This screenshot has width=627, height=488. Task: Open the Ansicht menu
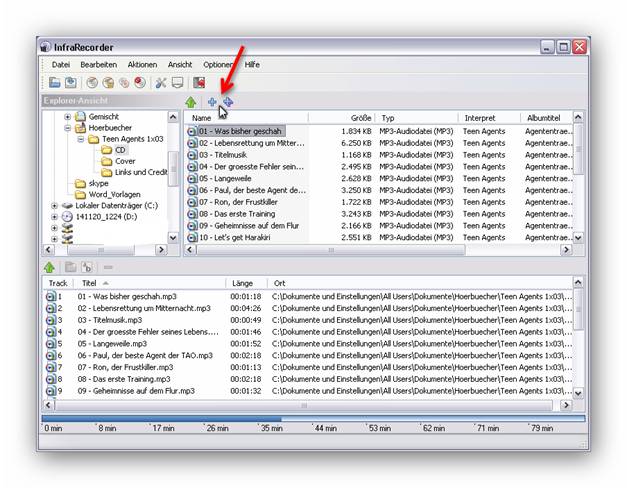click(x=180, y=64)
